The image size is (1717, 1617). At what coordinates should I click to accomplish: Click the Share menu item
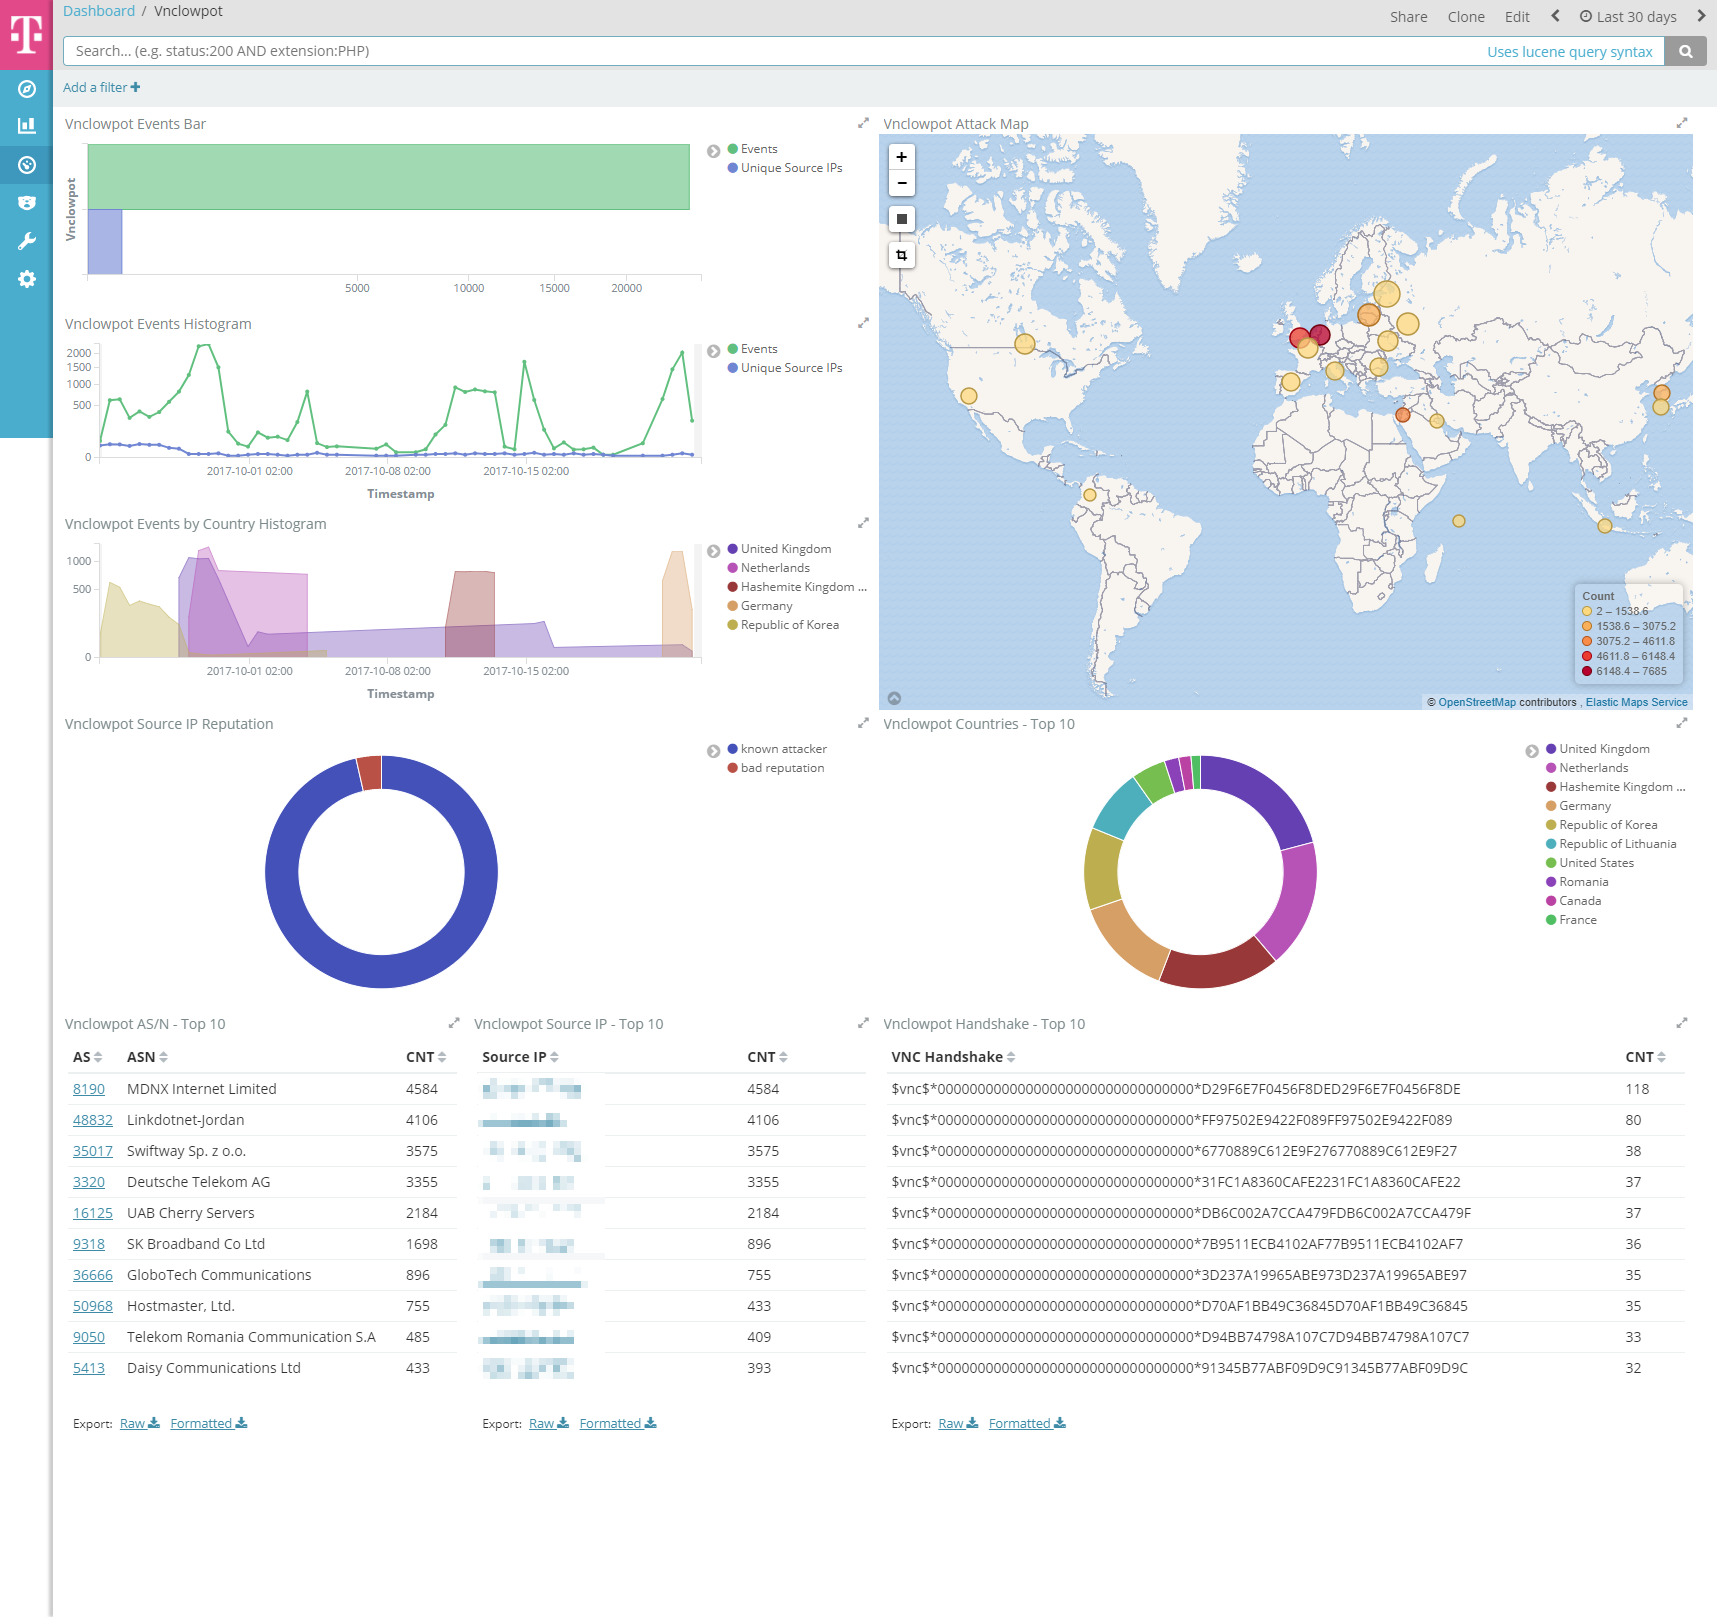click(x=1408, y=16)
